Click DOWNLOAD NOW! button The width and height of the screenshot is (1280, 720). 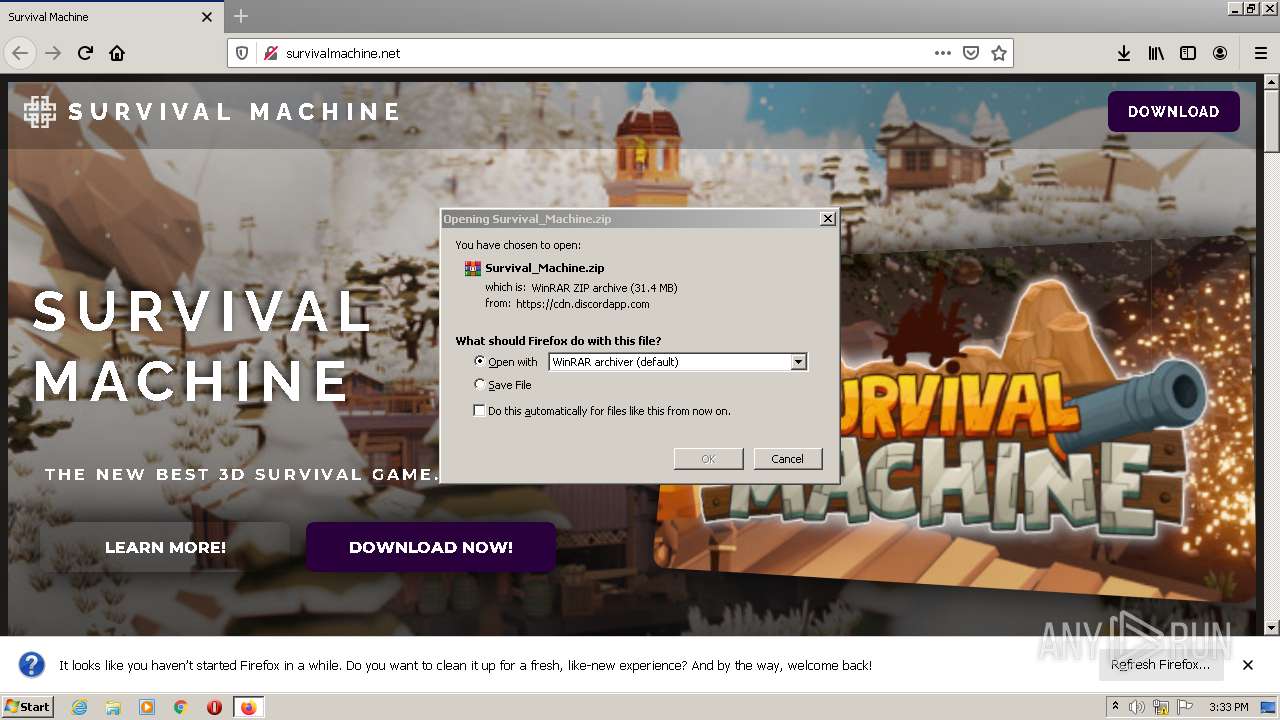pyautogui.click(x=431, y=547)
